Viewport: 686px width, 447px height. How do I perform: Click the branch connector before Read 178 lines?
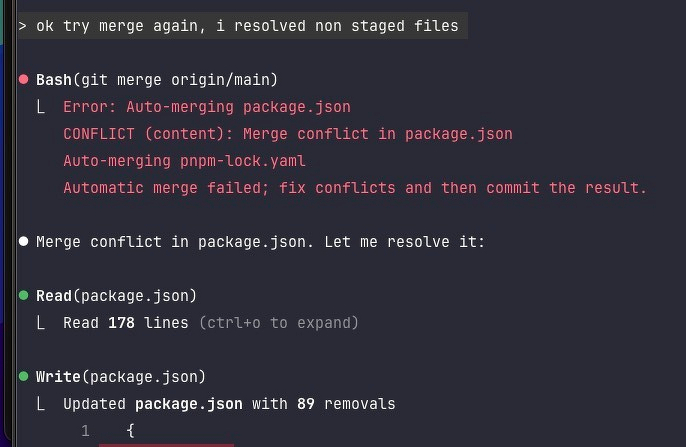(x=42, y=323)
